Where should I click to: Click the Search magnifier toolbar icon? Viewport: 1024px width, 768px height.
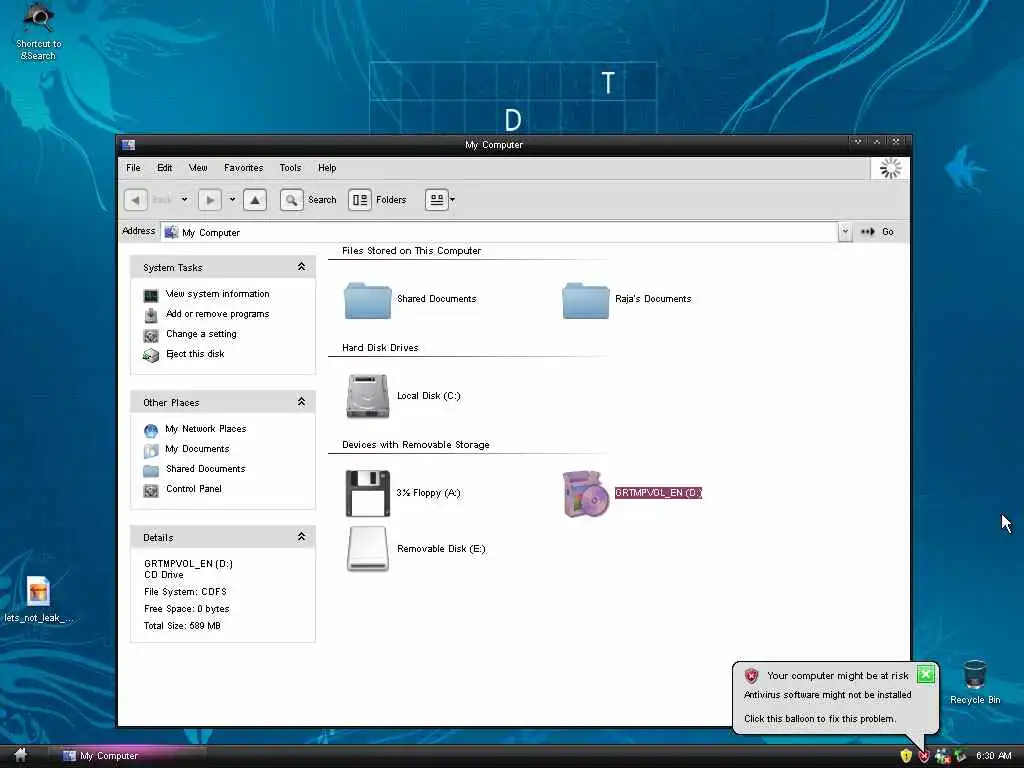pyautogui.click(x=291, y=200)
